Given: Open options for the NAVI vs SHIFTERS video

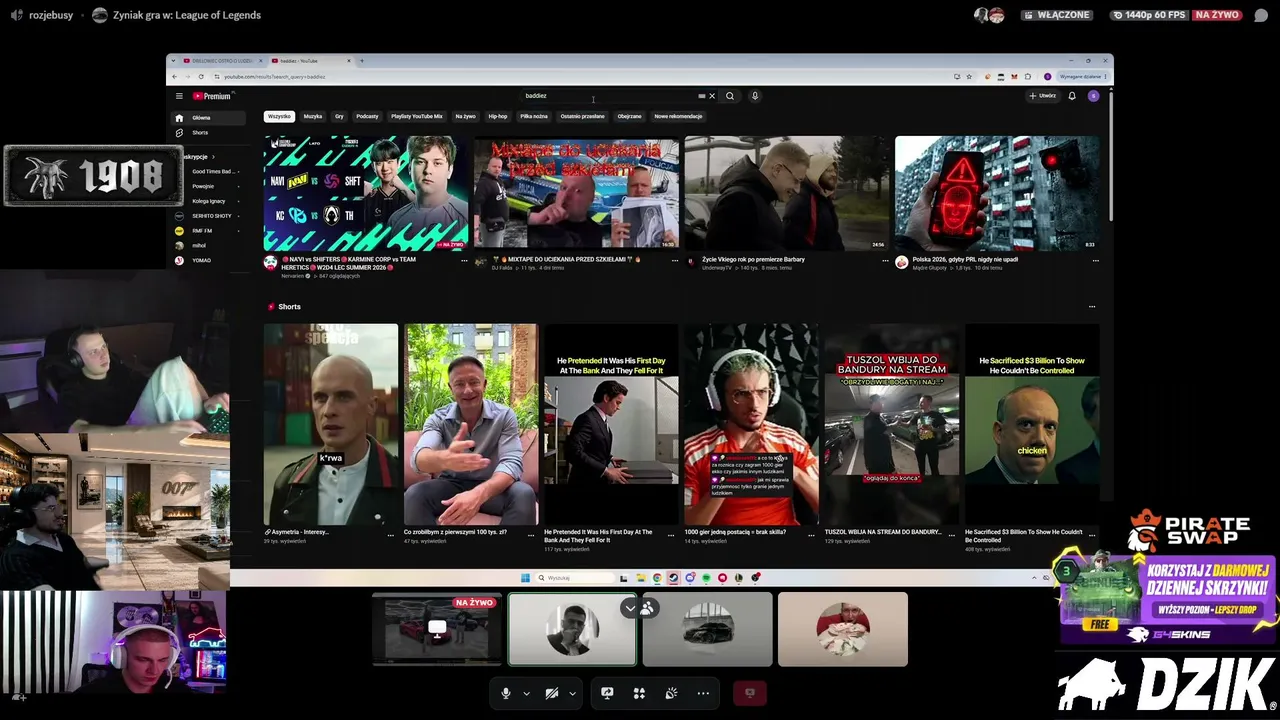Looking at the screenshot, I should (464, 261).
